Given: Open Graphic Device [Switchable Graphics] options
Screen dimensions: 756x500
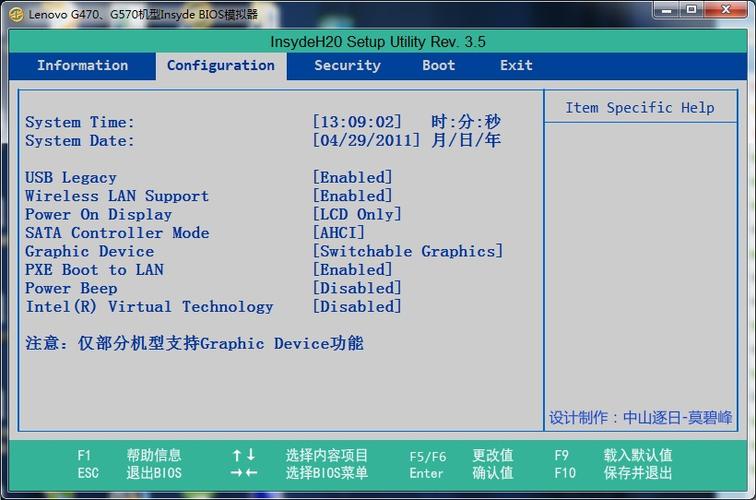Looking at the screenshot, I should [407, 251].
